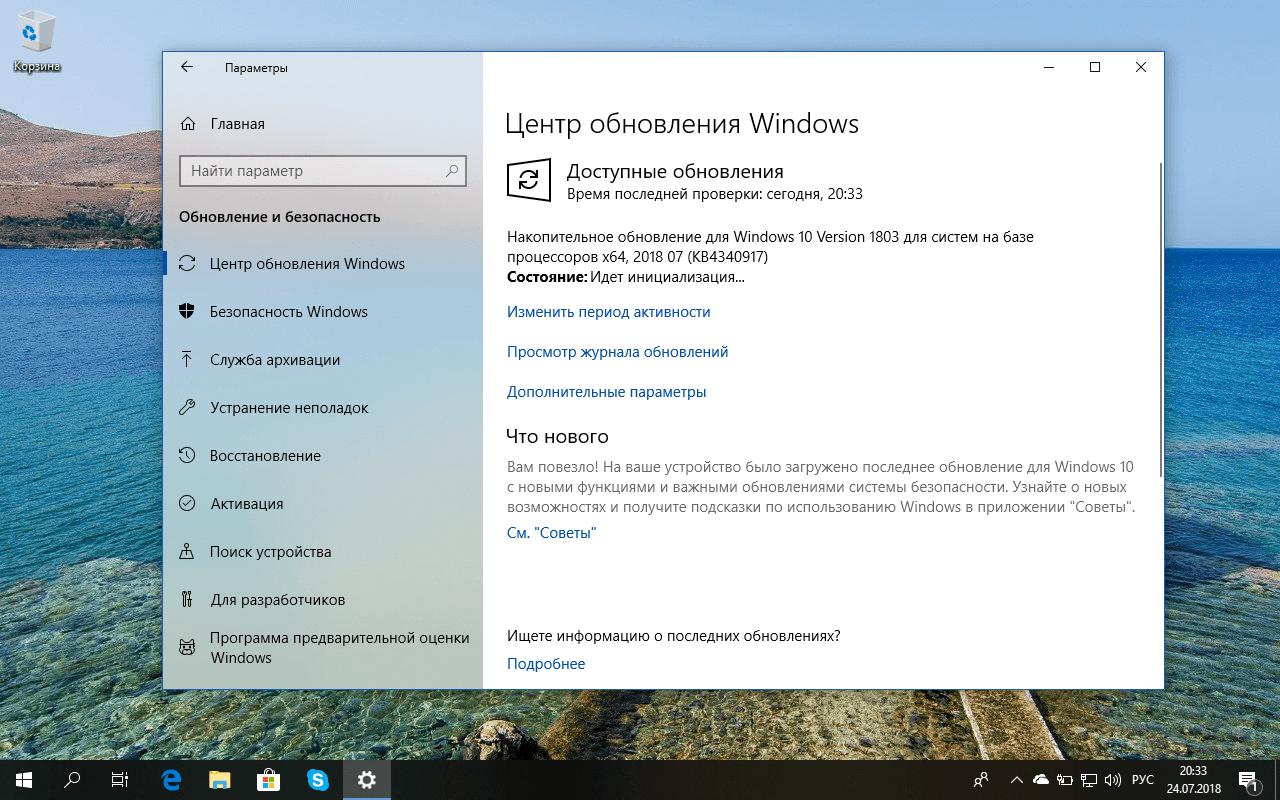
Task: Select Центр обновления Windows navigation entry
Action: [x=308, y=263]
